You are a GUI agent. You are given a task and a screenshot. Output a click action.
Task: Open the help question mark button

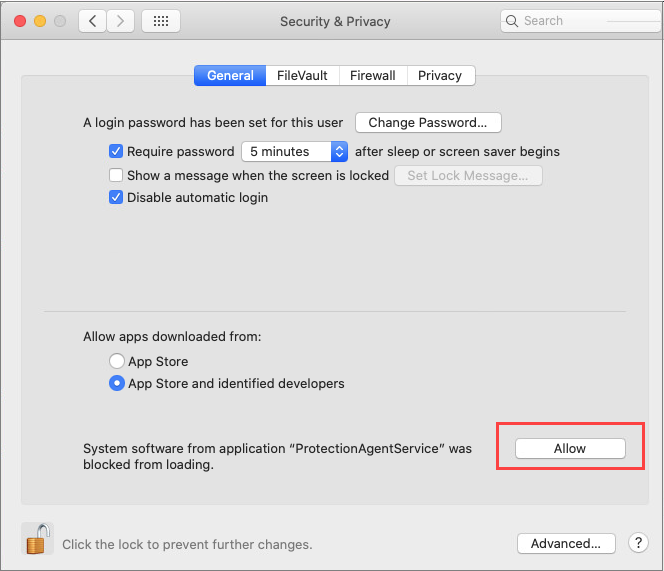638,543
